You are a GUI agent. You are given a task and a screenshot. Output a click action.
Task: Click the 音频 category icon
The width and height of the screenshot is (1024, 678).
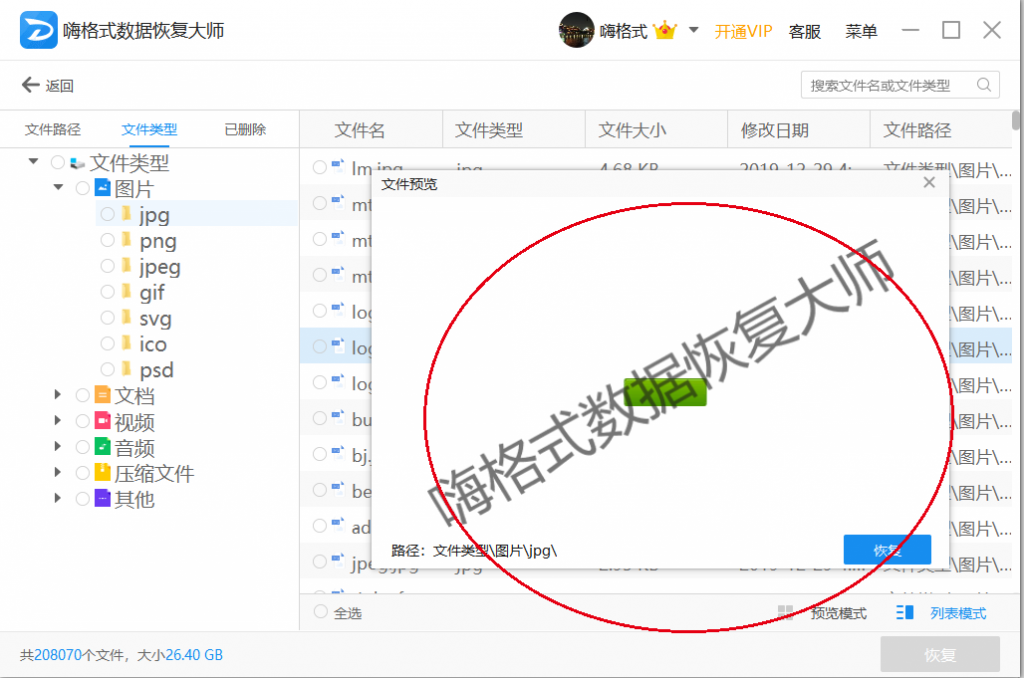pos(103,446)
